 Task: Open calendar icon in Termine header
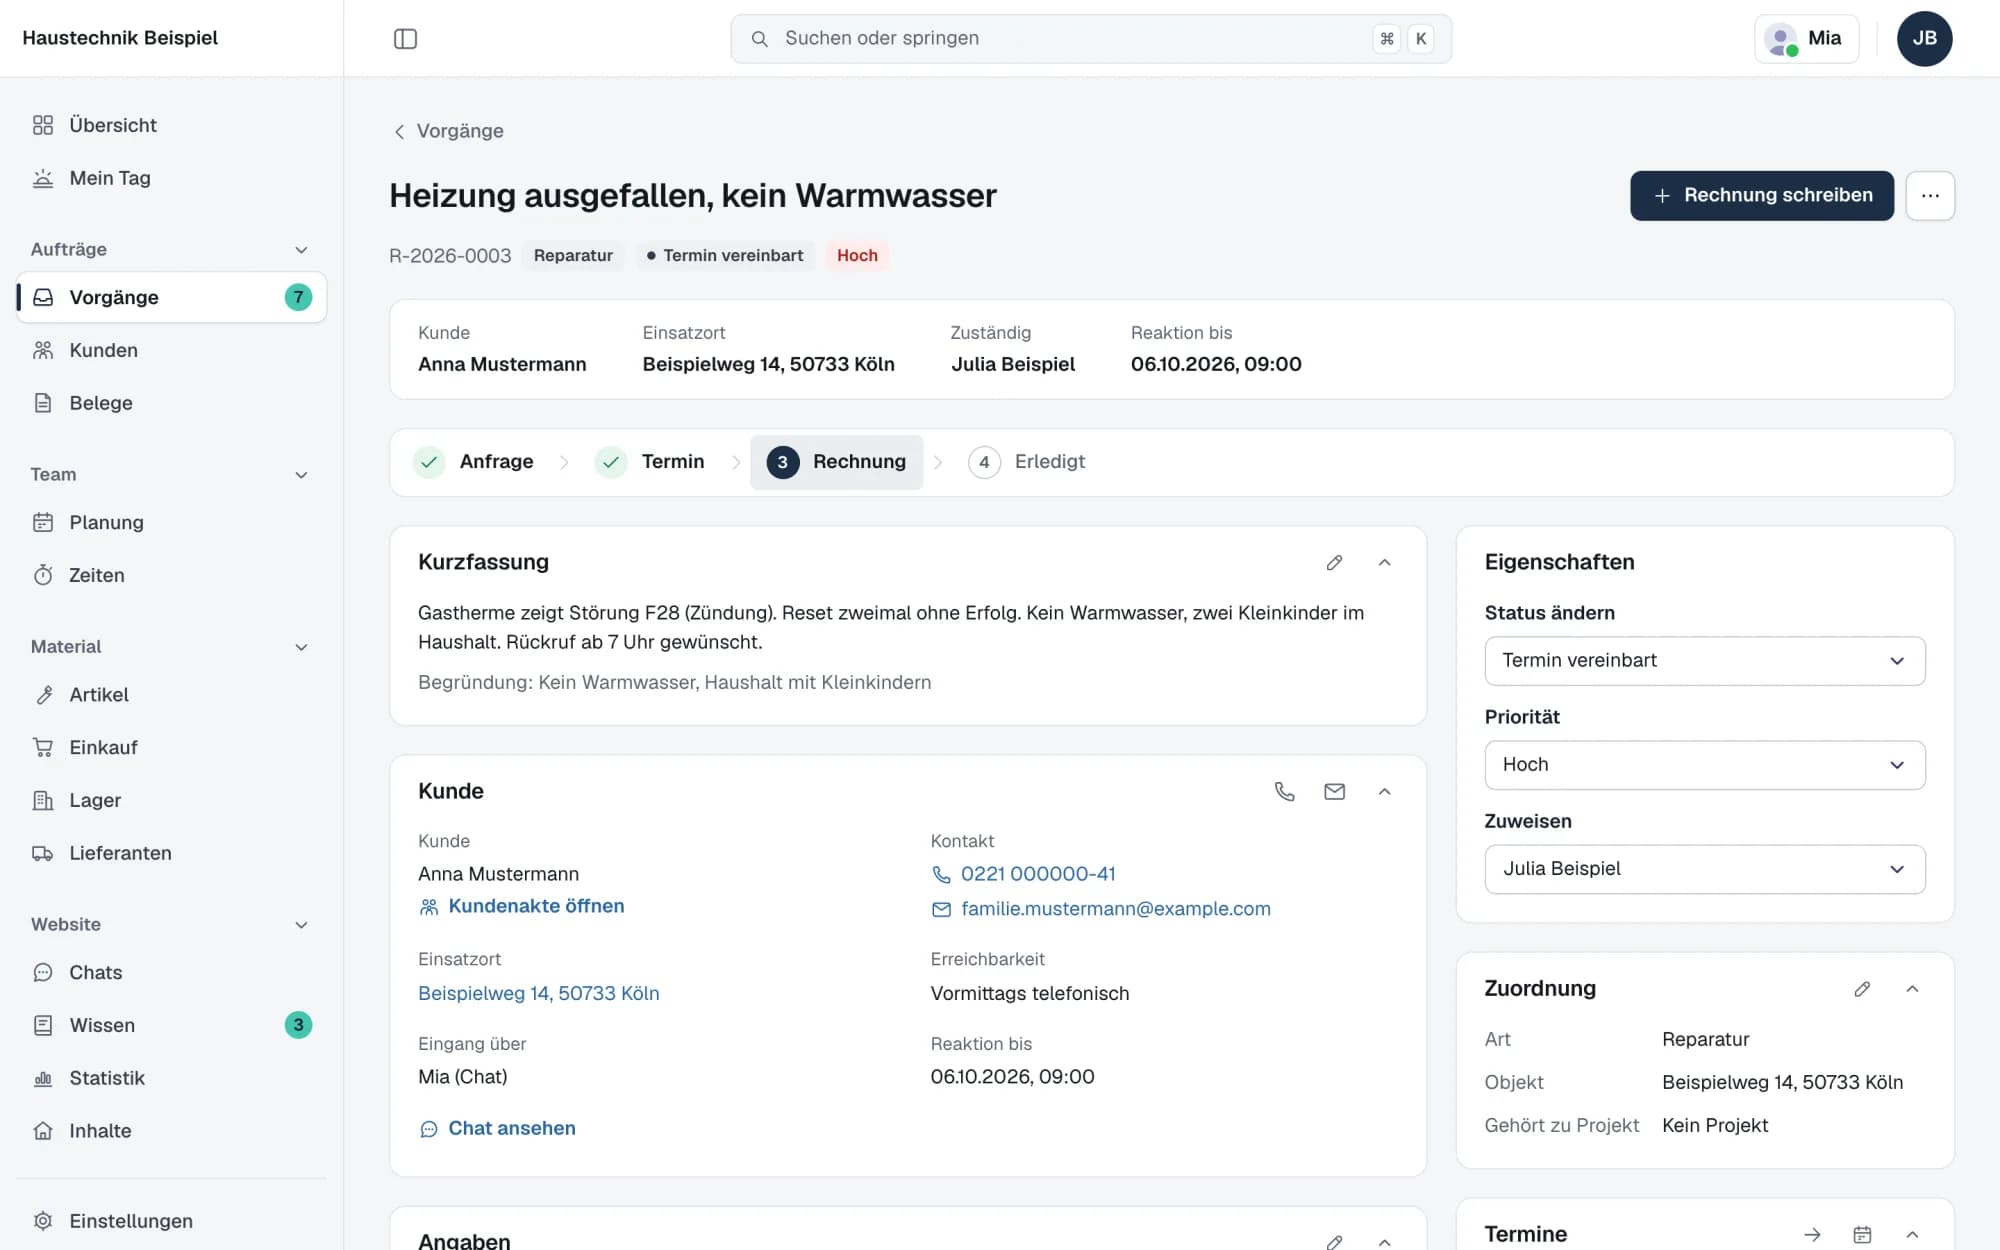tap(1862, 1235)
